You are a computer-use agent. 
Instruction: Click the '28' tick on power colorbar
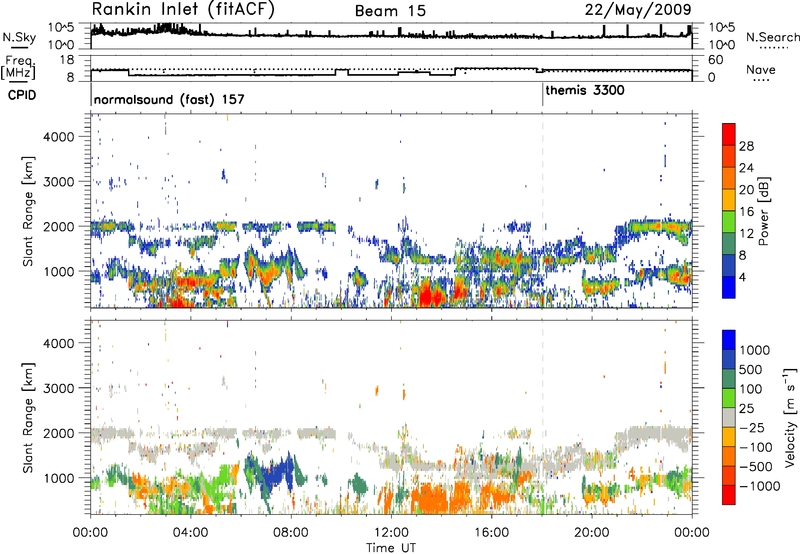click(x=746, y=146)
